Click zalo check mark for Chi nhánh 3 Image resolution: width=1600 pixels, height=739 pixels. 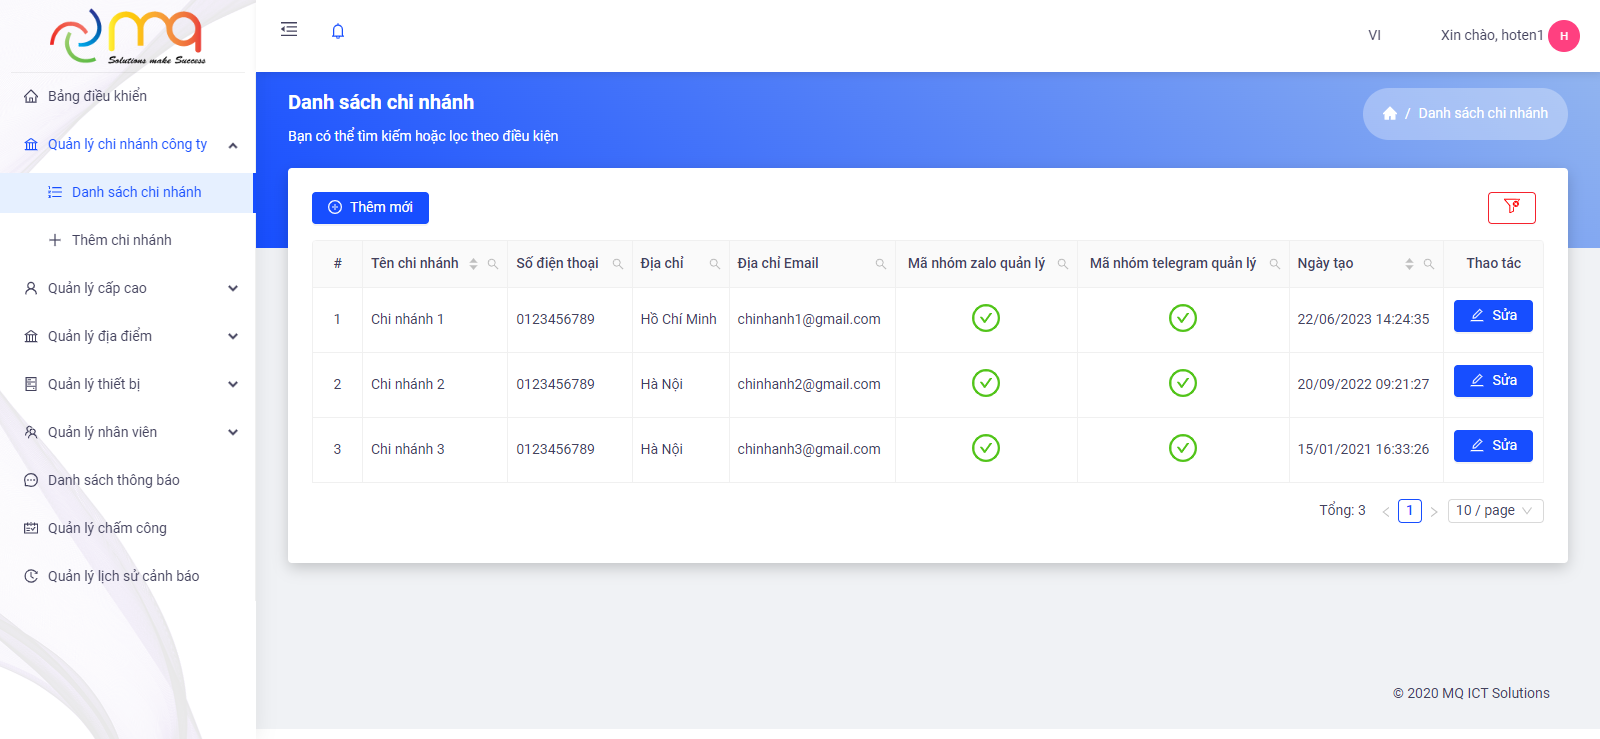click(x=986, y=448)
